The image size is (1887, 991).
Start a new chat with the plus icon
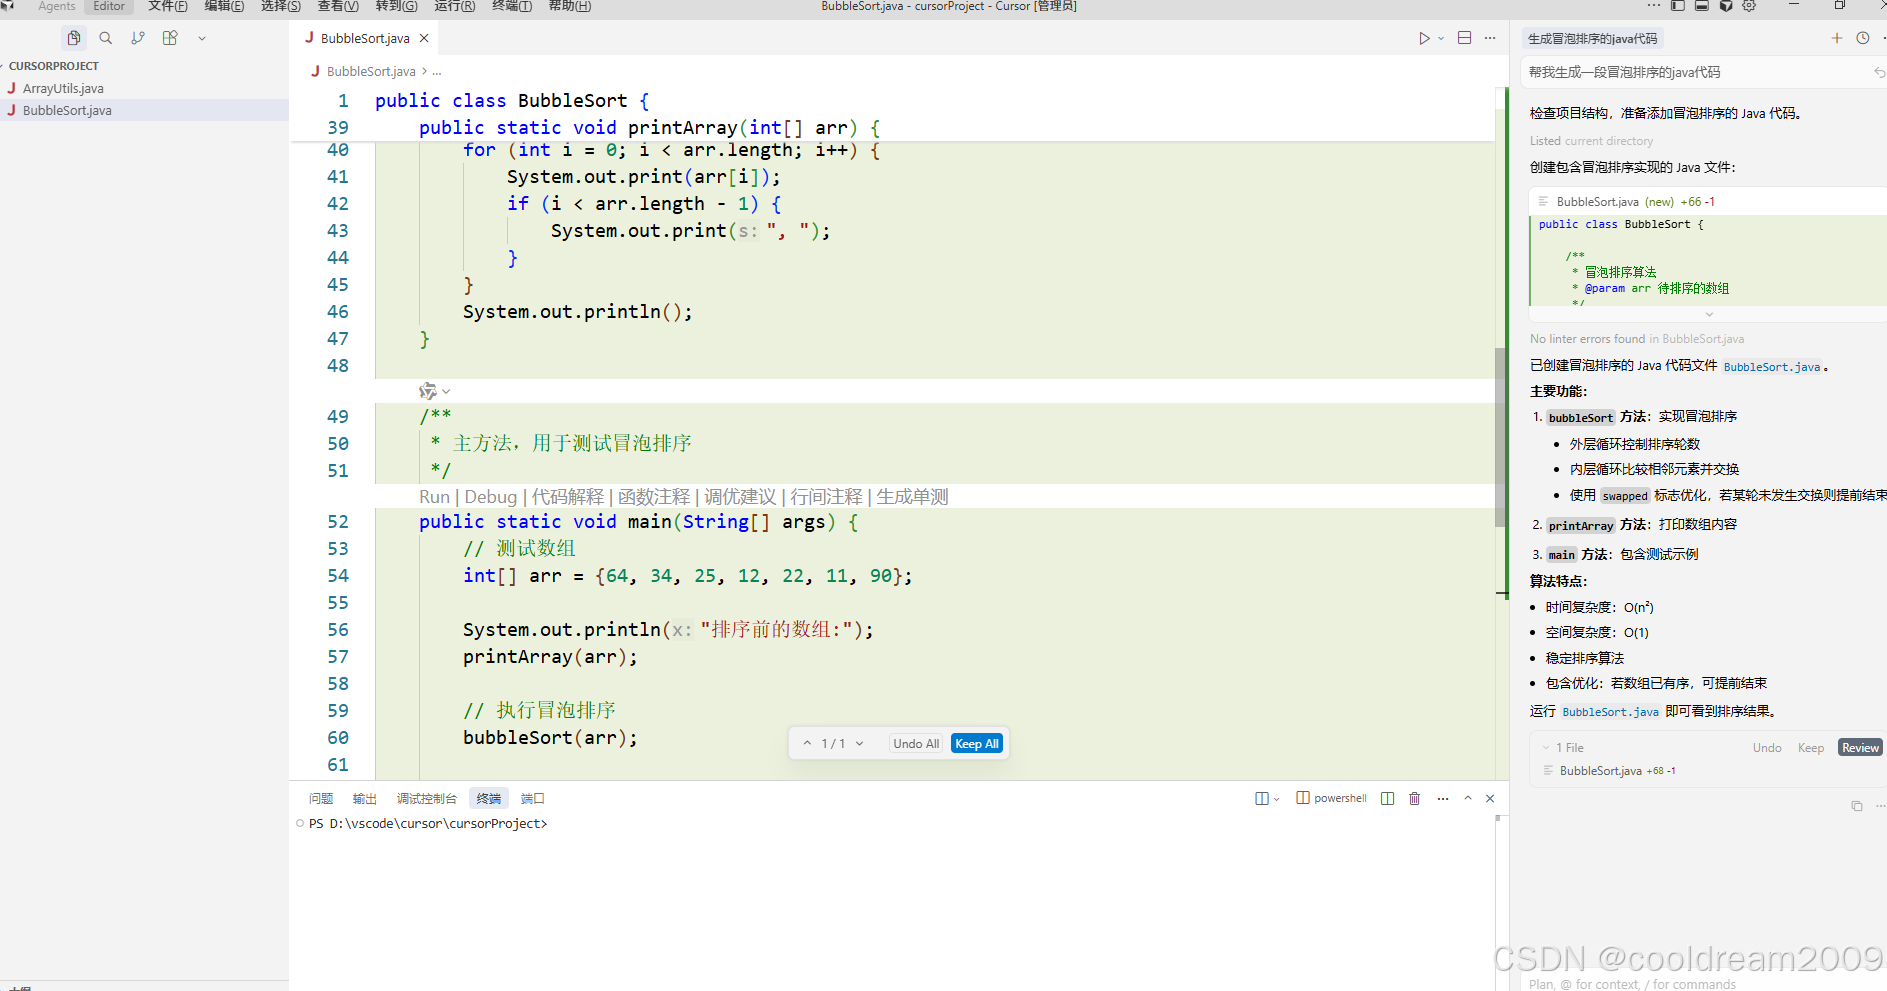pos(1837,38)
